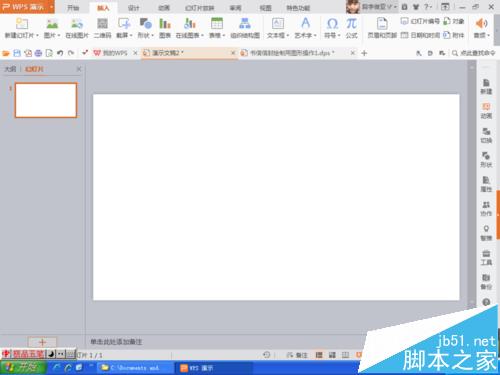Open the WPS 演示 taskbar button

coord(213,368)
